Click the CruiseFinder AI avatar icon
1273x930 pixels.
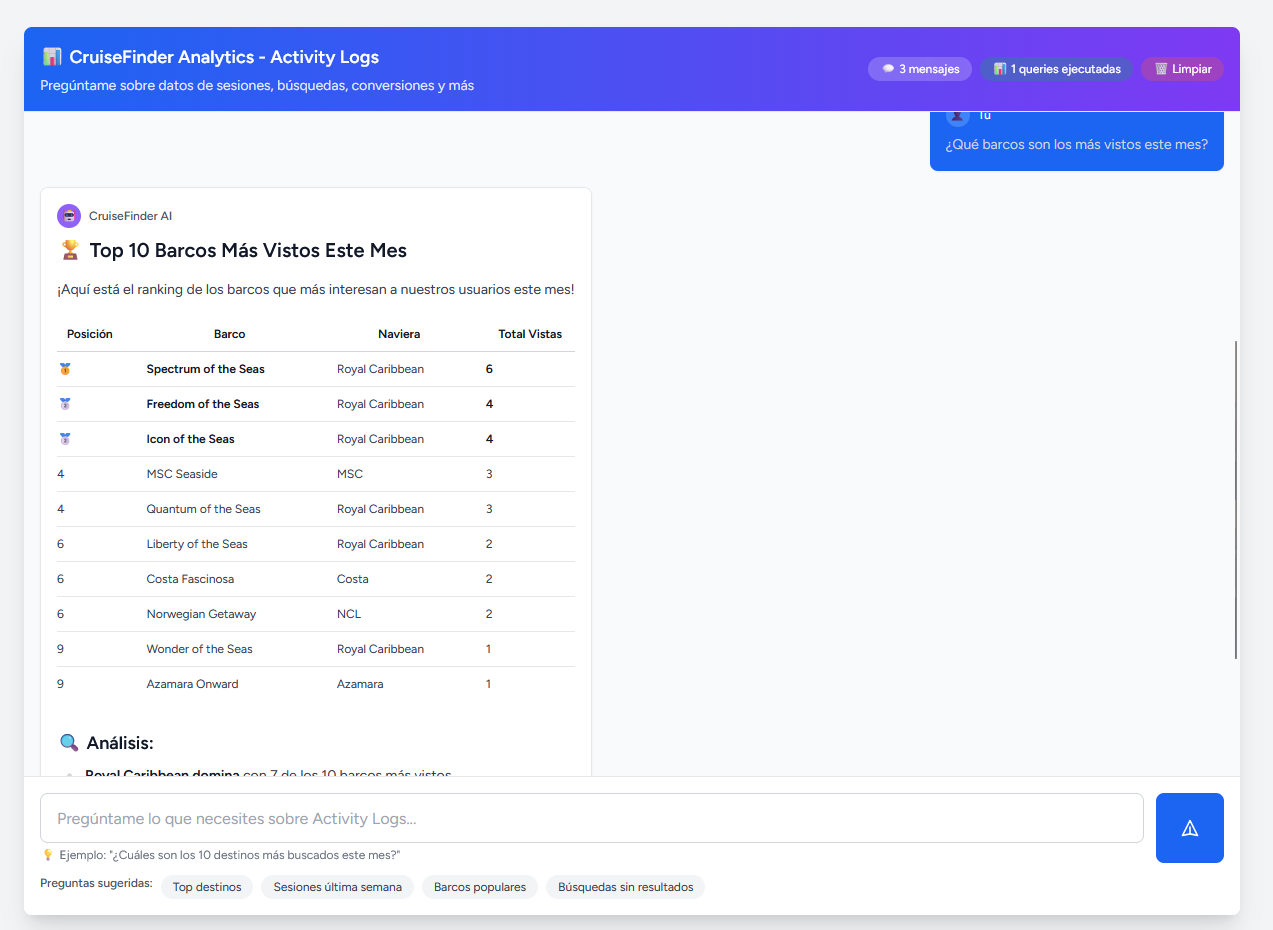68,215
